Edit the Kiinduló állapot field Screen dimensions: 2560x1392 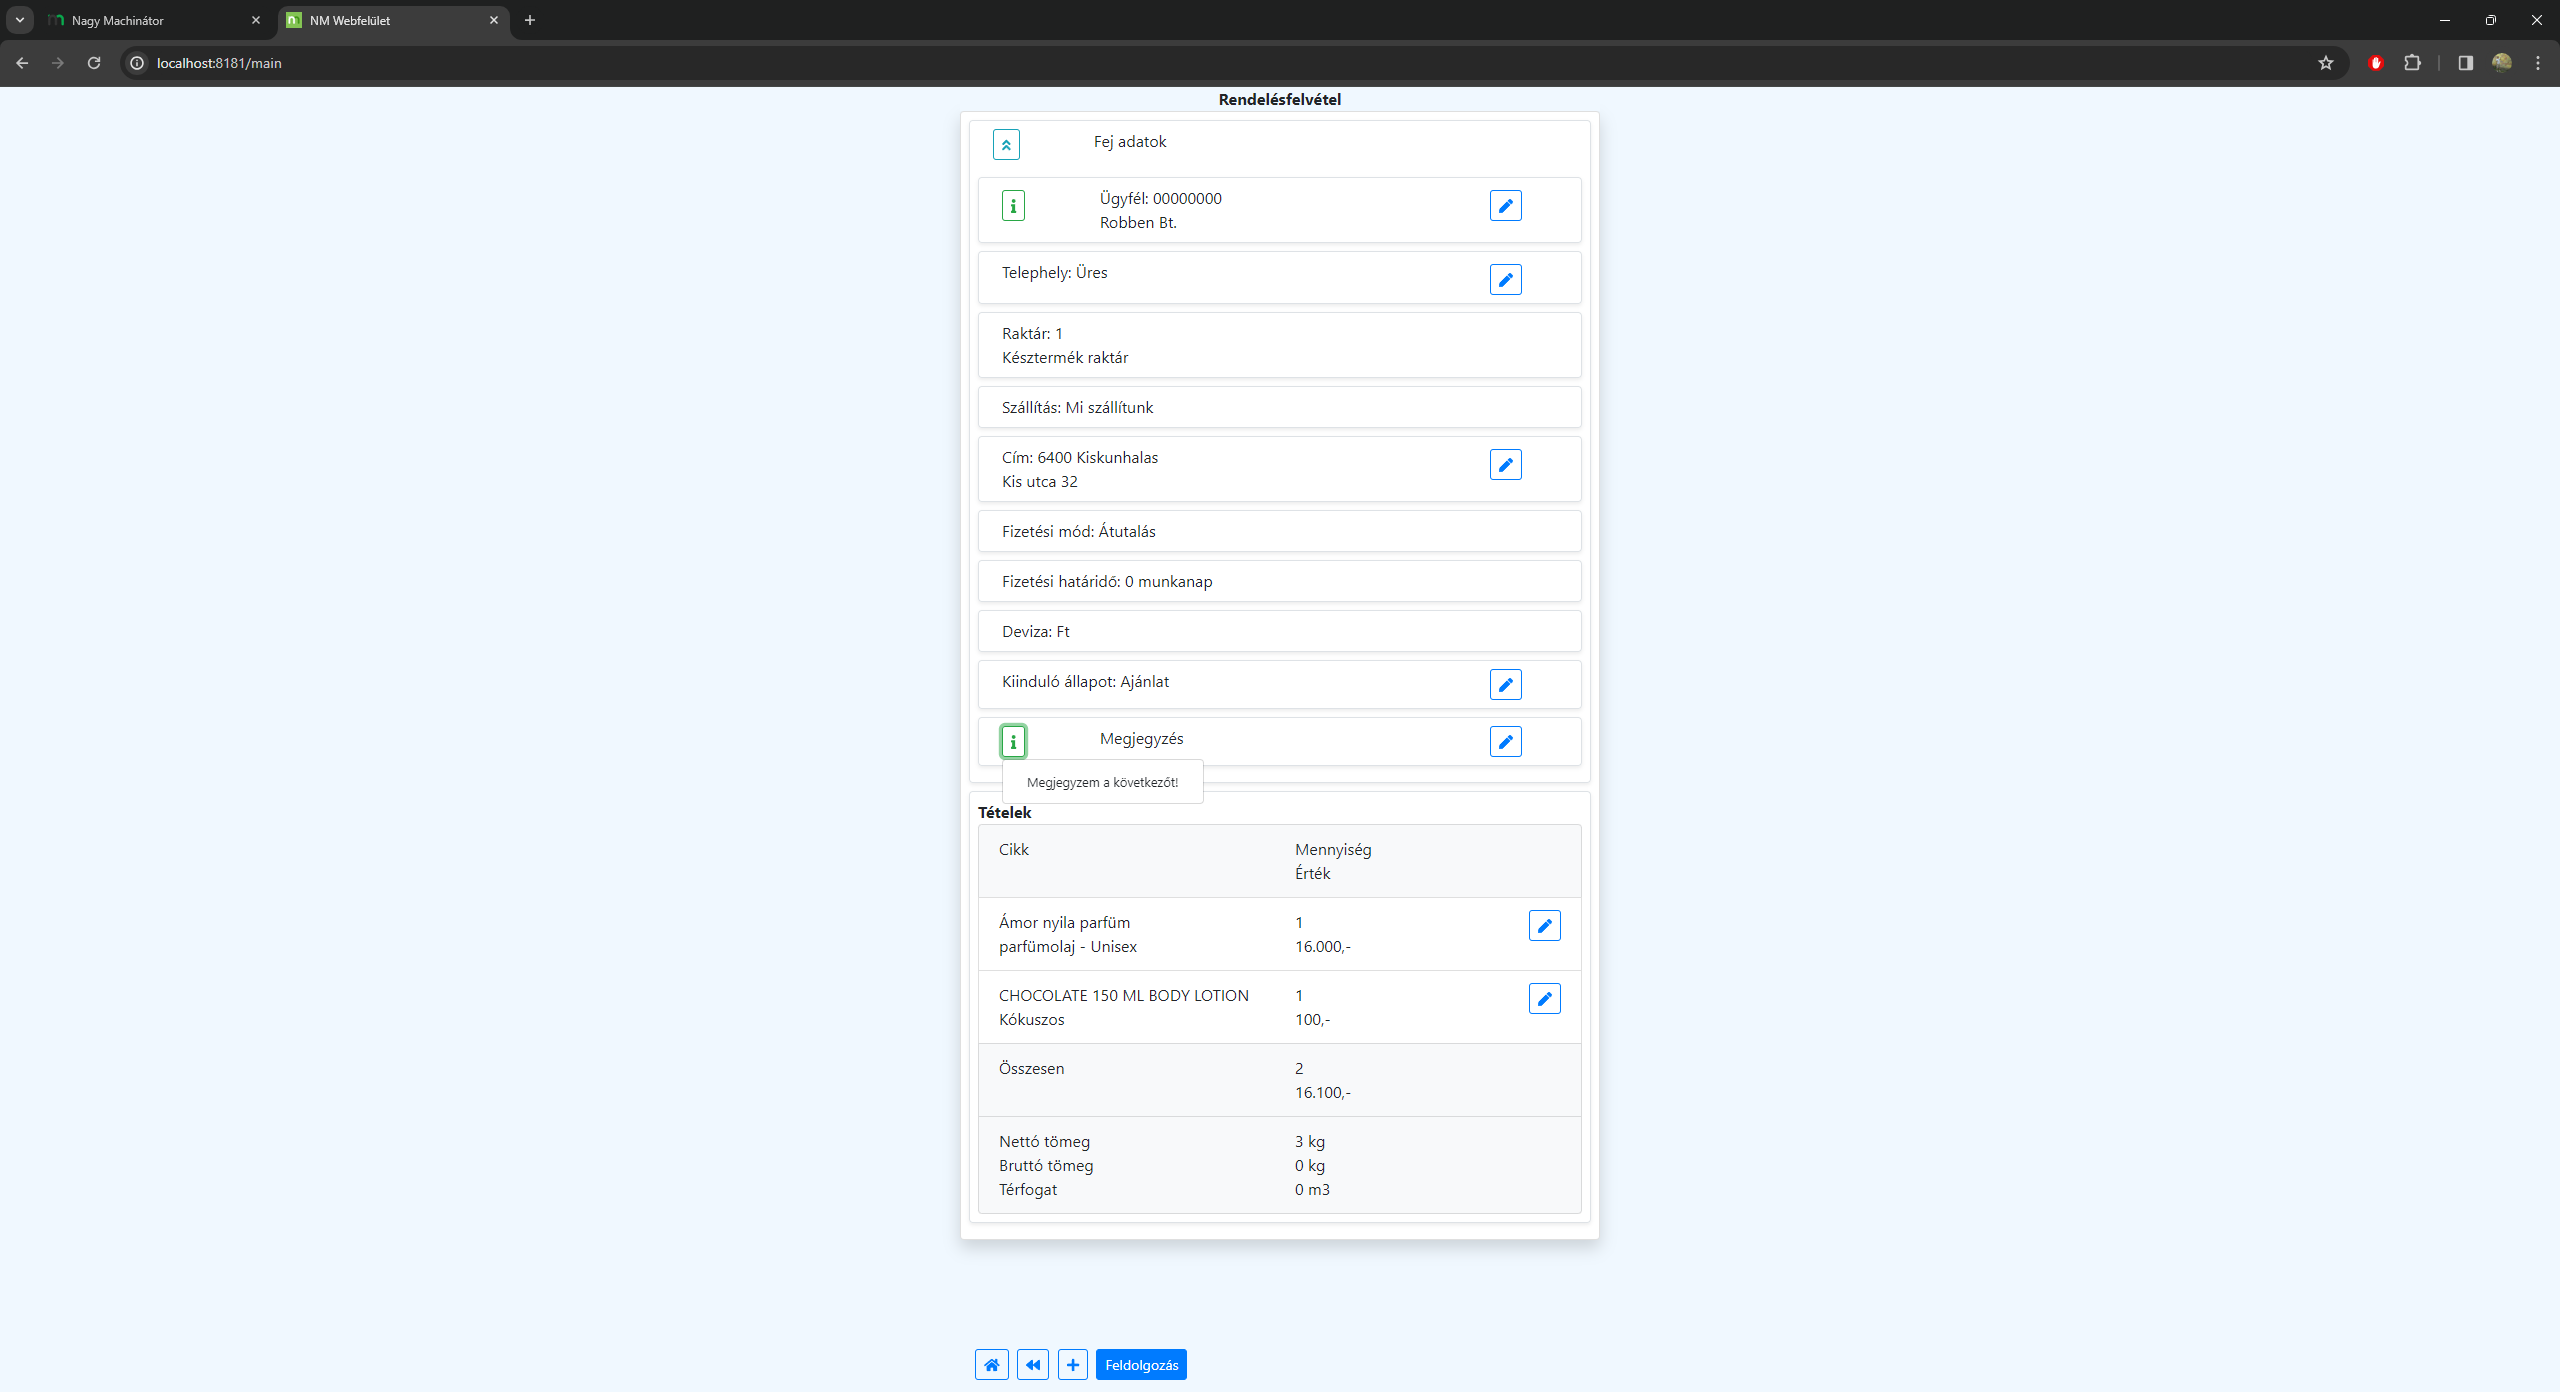[x=1505, y=685]
